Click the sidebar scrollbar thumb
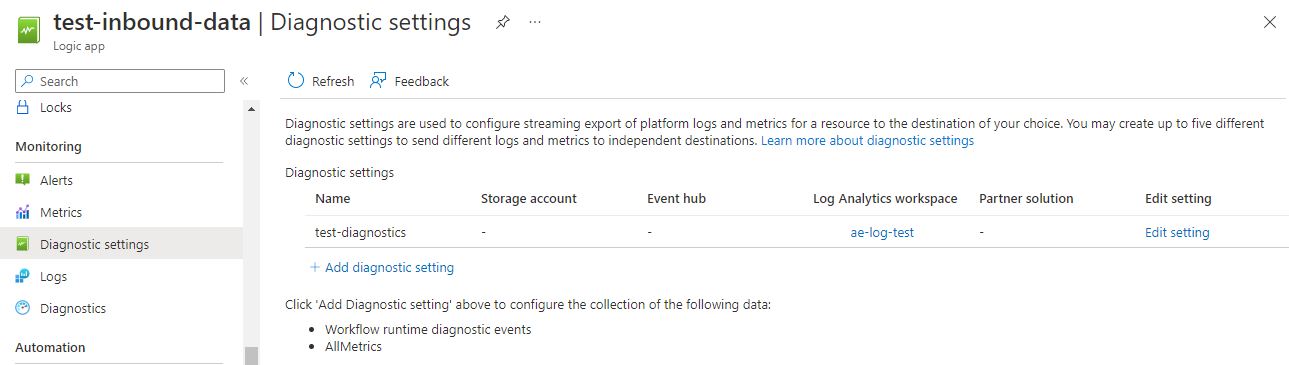 pyautogui.click(x=252, y=355)
